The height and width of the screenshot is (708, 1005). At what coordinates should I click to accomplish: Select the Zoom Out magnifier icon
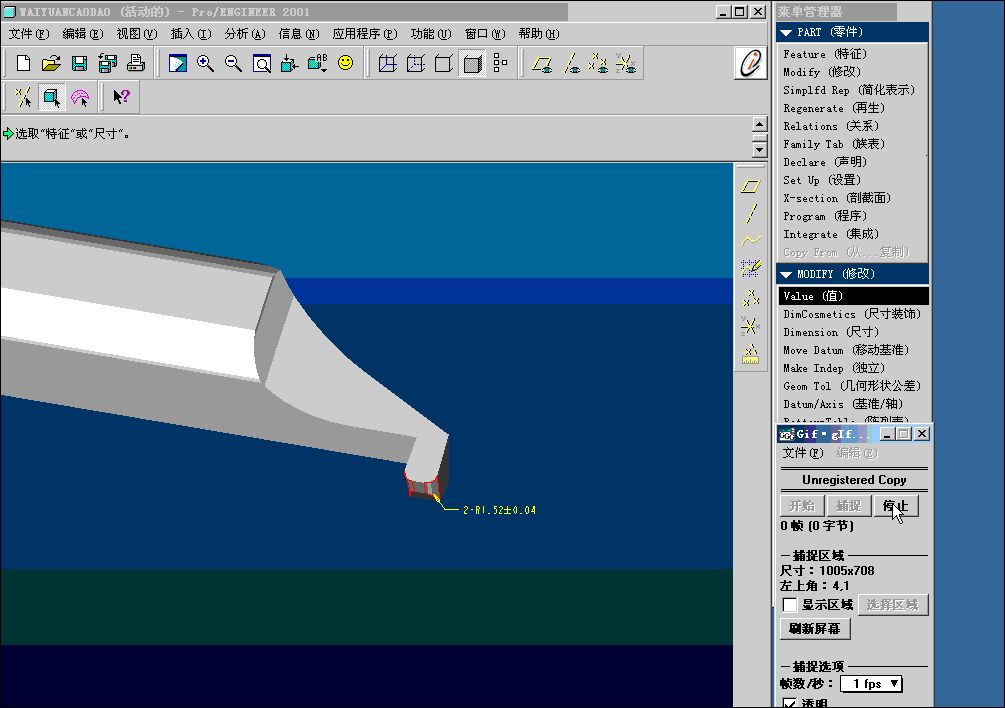[x=233, y=63]
